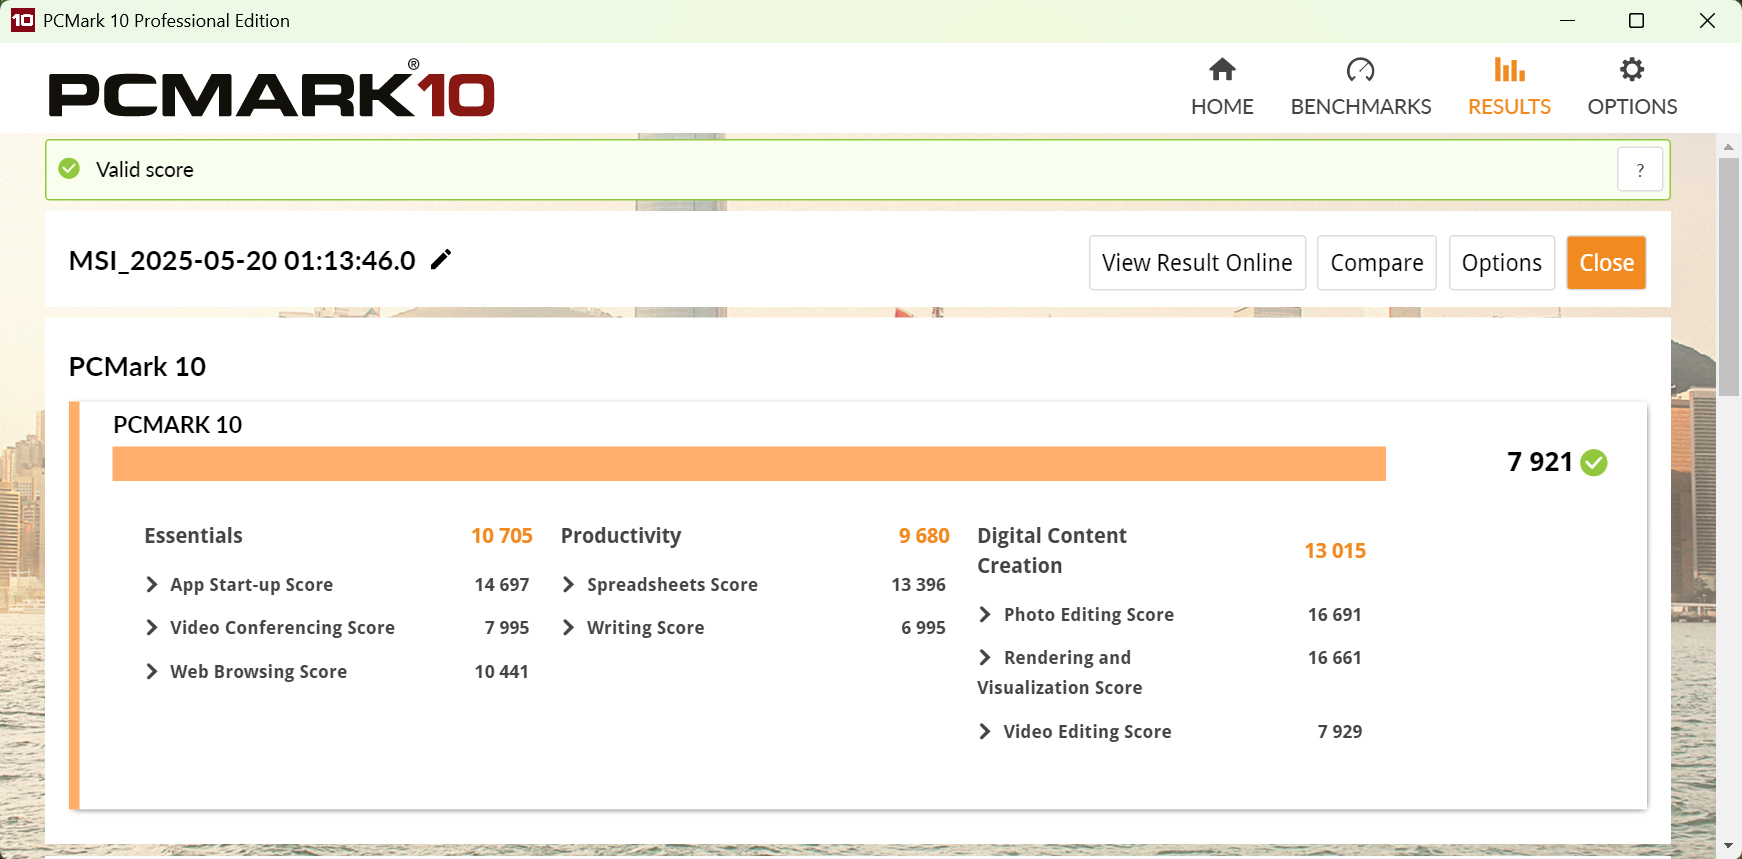
Task: Expand App Start-up Score details
Action: click(152, 584)
